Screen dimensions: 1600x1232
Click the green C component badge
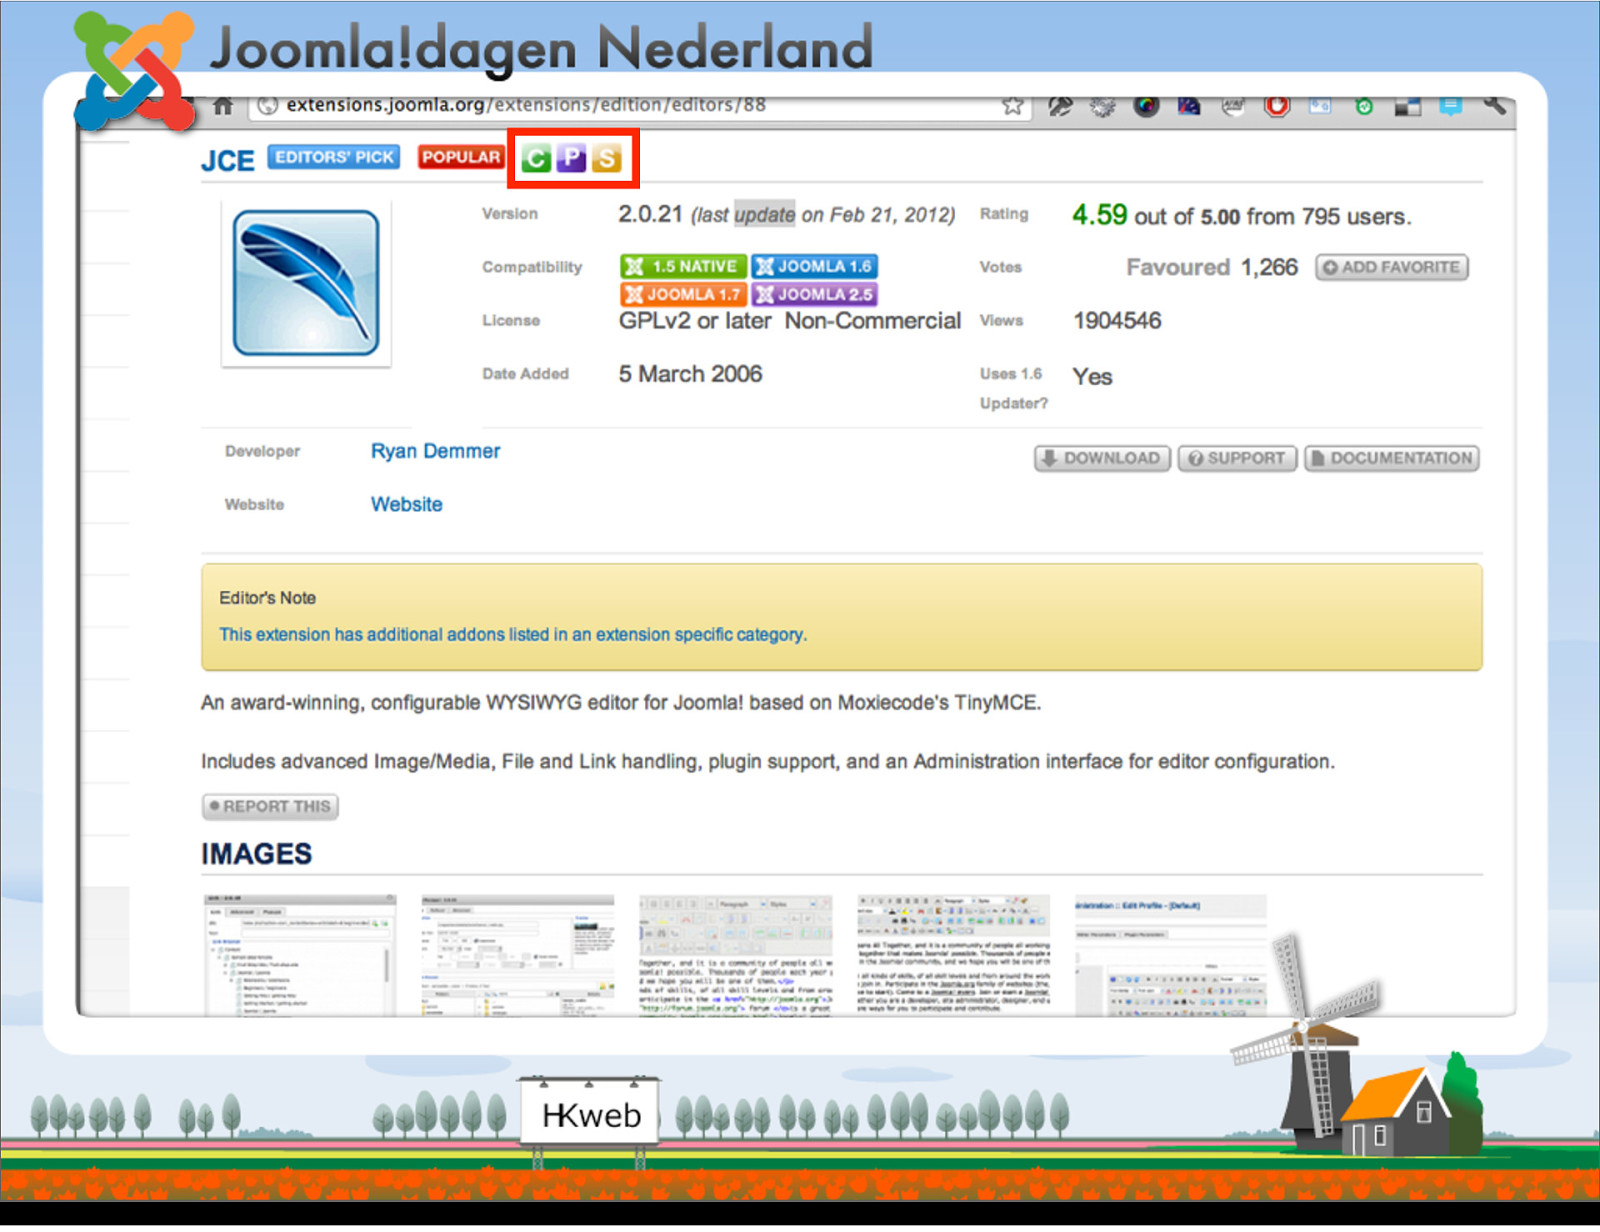click(x=536, y=158)
